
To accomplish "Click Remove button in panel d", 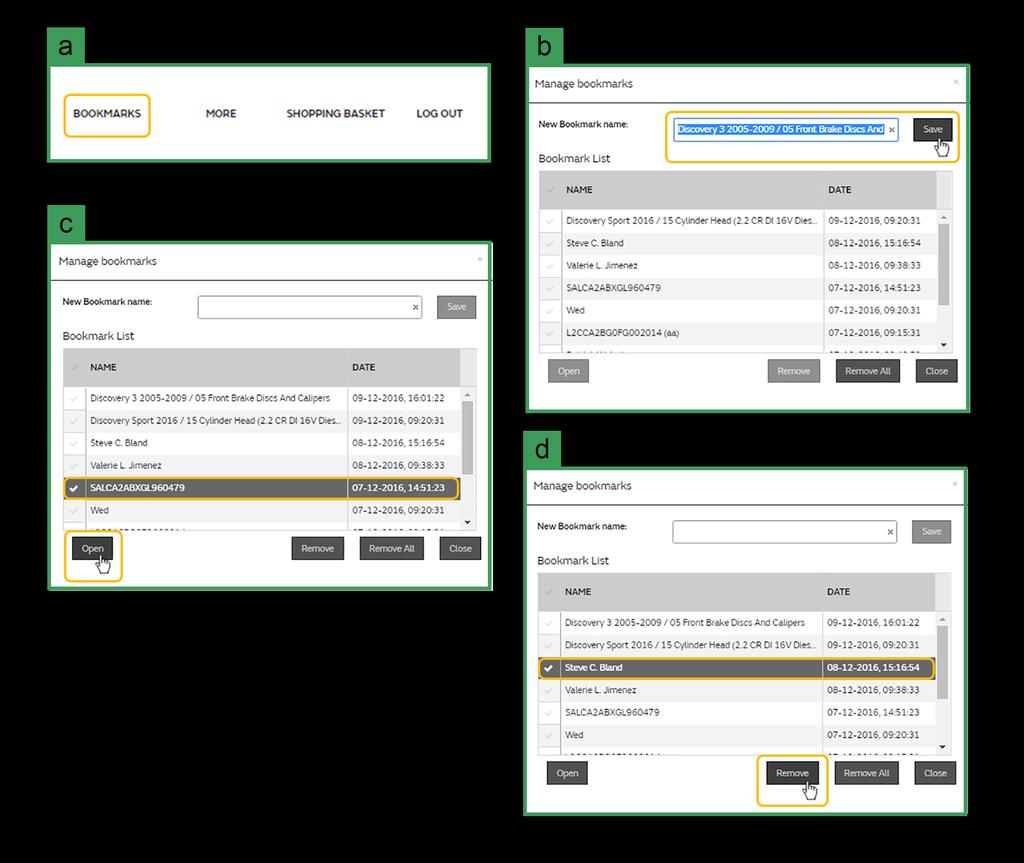I will coord(792,773).
